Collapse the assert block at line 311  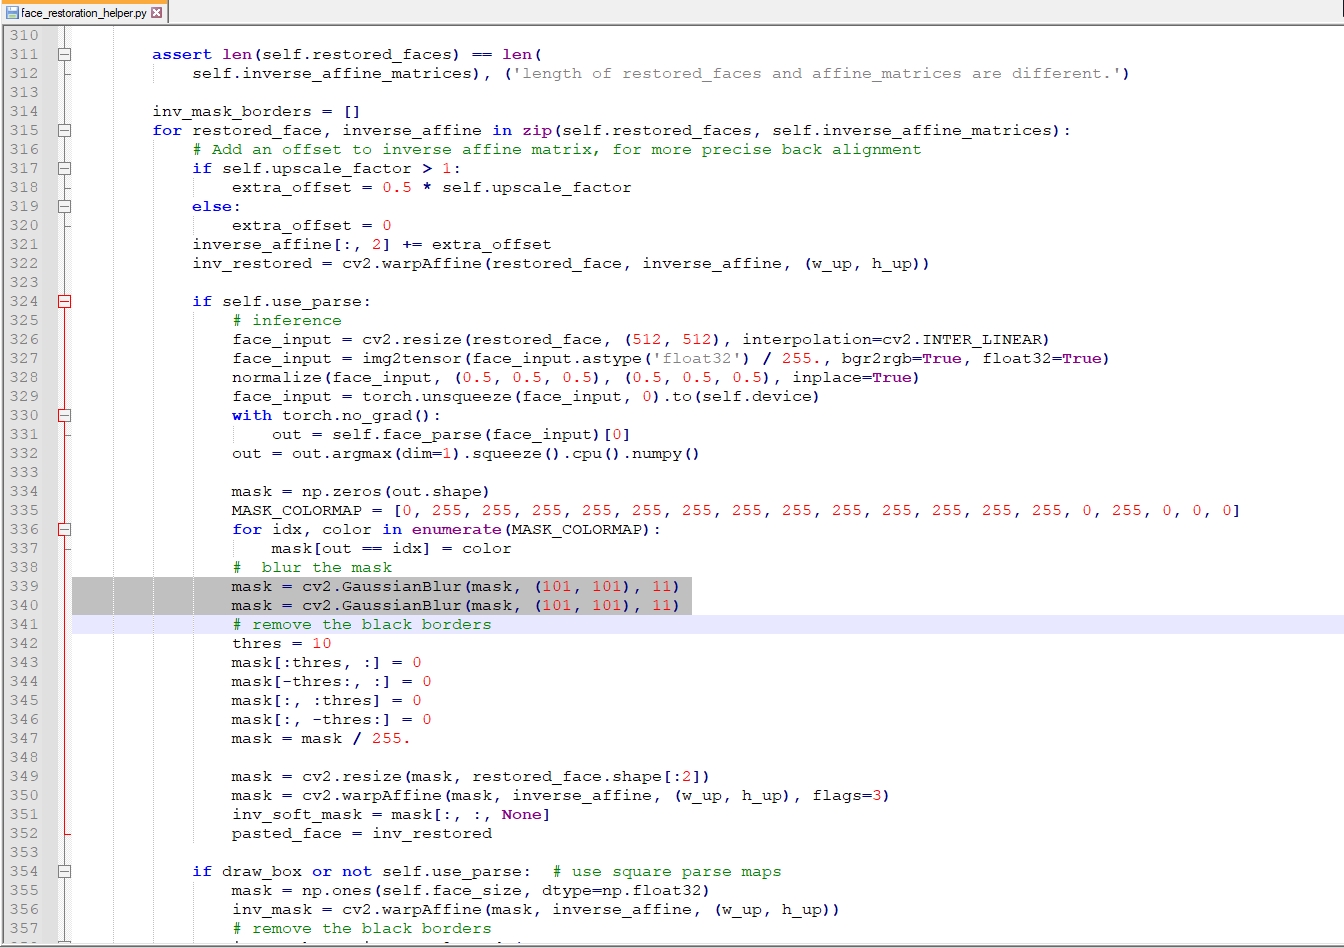point(64,55)
